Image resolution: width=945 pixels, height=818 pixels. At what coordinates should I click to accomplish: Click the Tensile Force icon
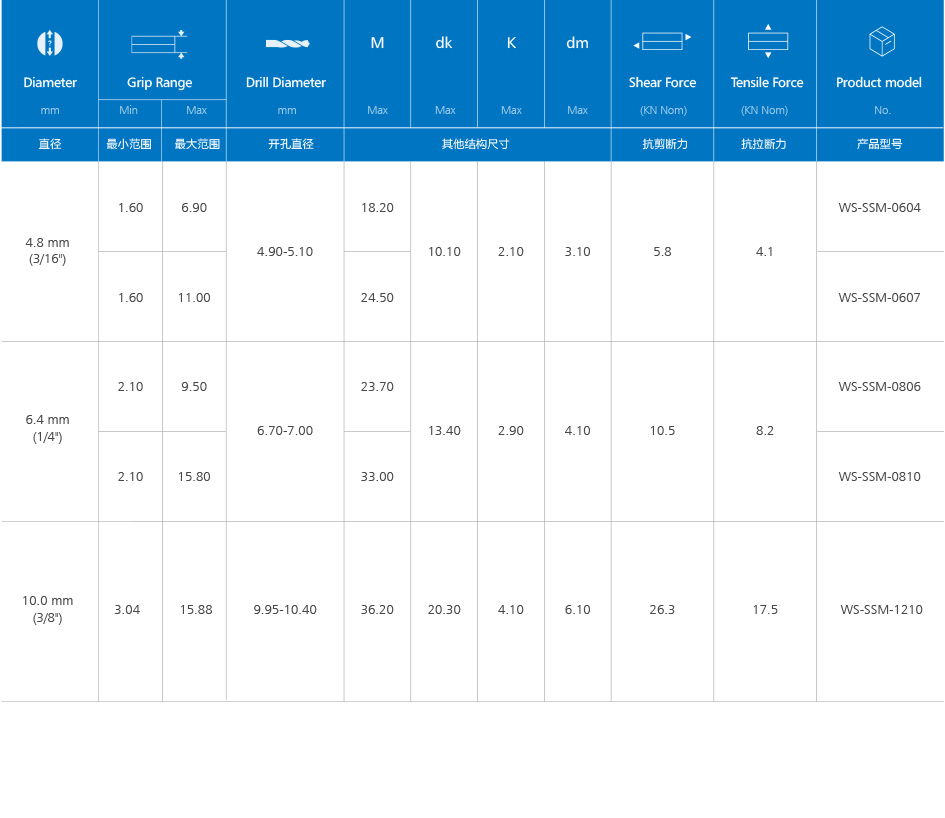point(767,41)
